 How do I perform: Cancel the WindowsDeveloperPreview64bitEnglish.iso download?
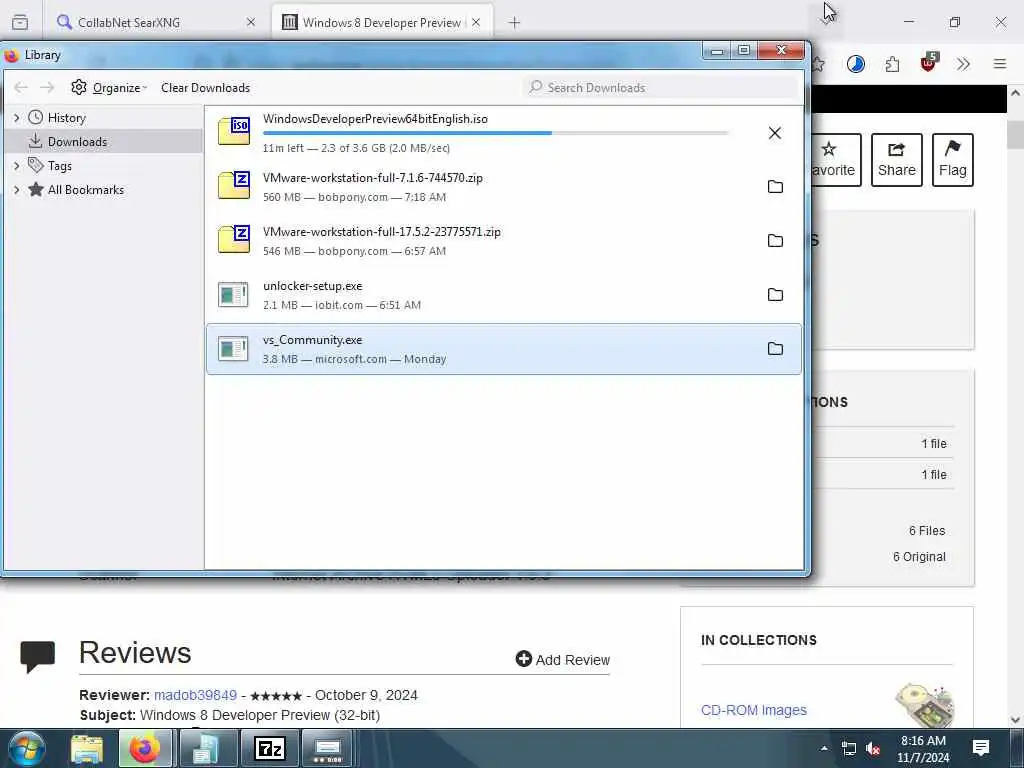775,133
